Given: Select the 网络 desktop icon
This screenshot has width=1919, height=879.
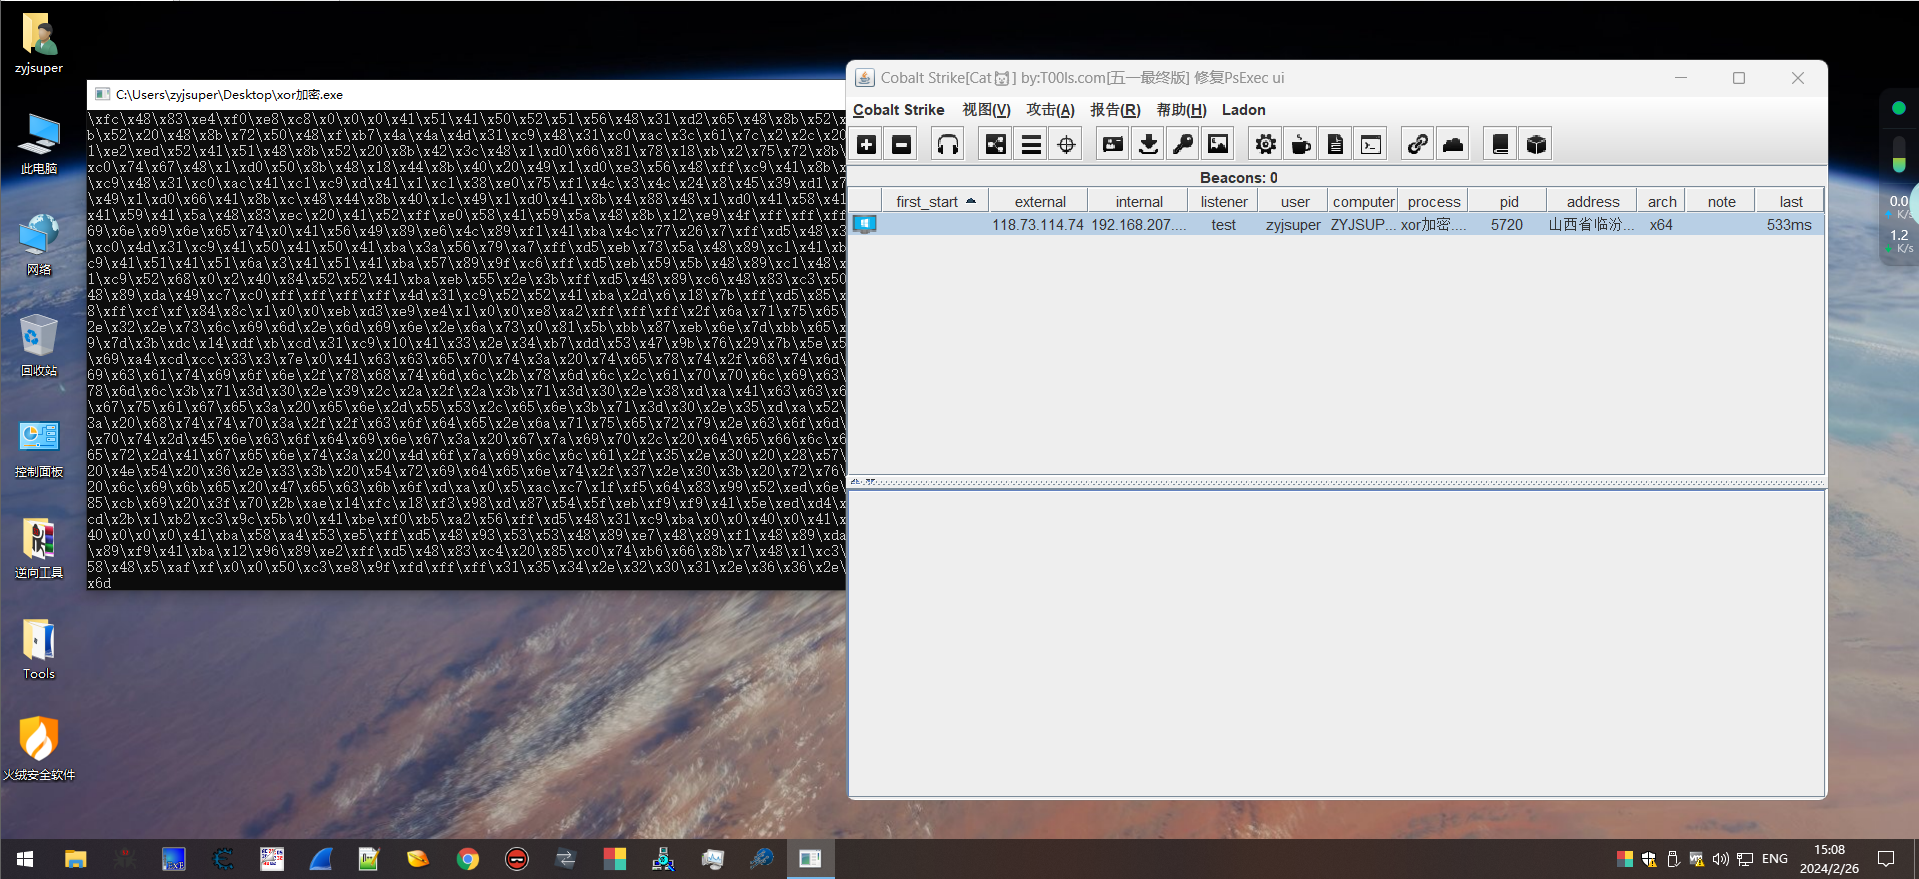Looking at the screenshot, I should (39, 245).
